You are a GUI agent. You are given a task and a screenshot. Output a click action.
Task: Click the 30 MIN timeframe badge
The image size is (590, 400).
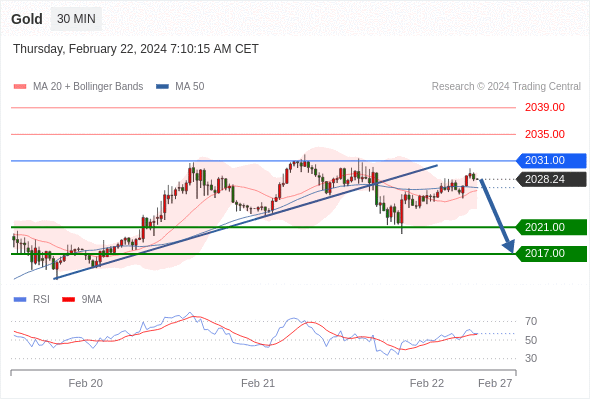[x=76, y=19]
